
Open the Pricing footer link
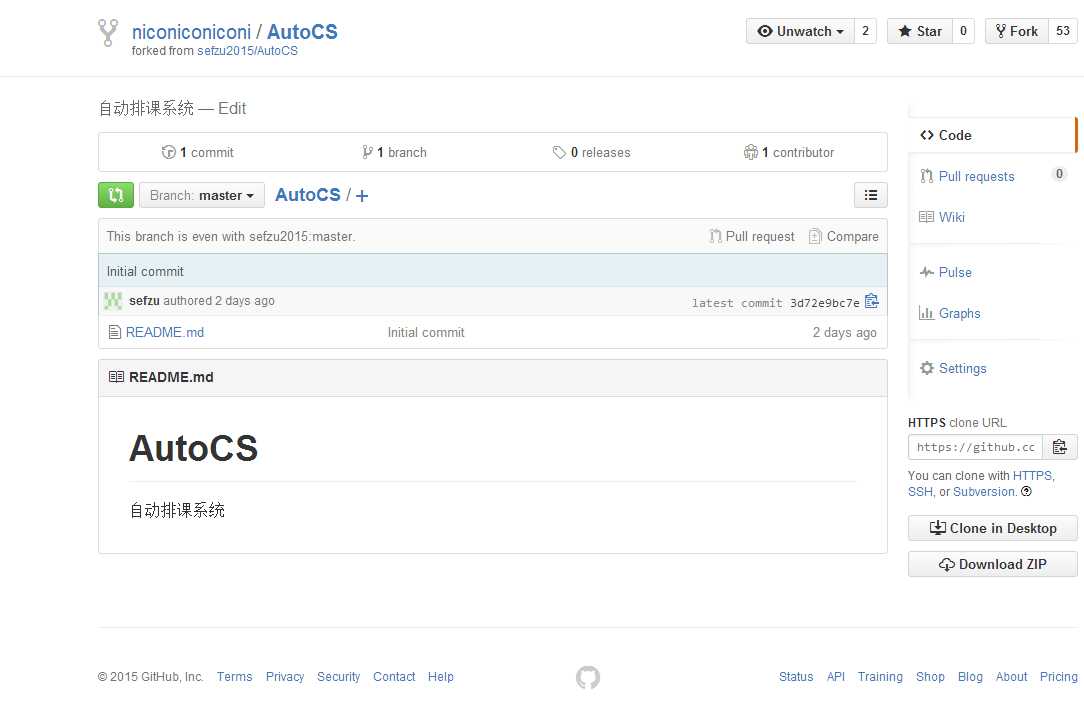point(1058,677)
